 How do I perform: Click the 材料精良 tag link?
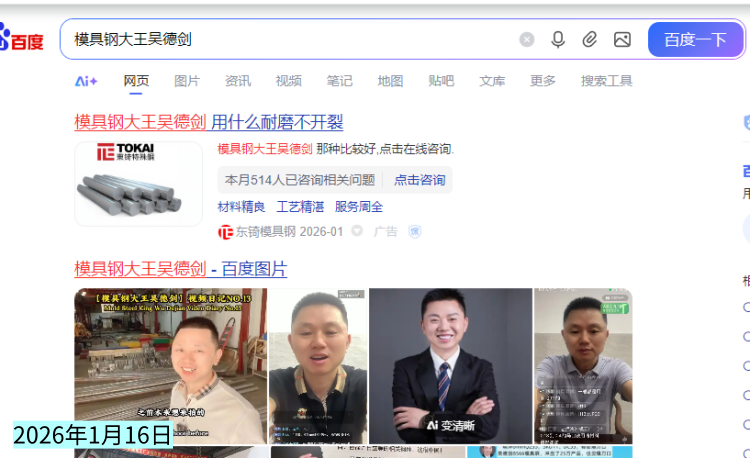coord(241,207)
